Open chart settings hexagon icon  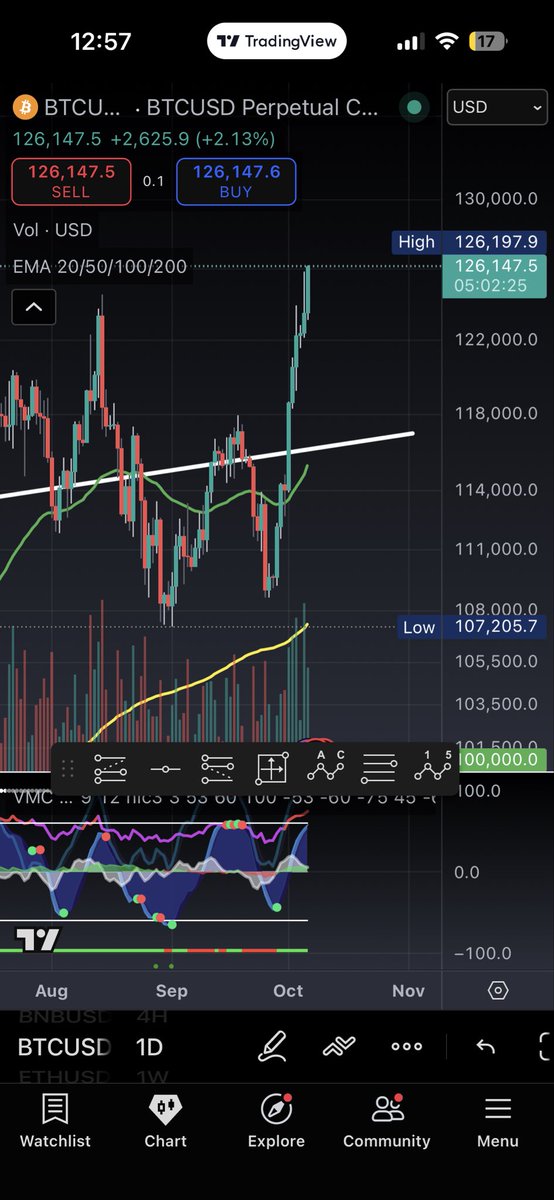click(x=498, y=991)
